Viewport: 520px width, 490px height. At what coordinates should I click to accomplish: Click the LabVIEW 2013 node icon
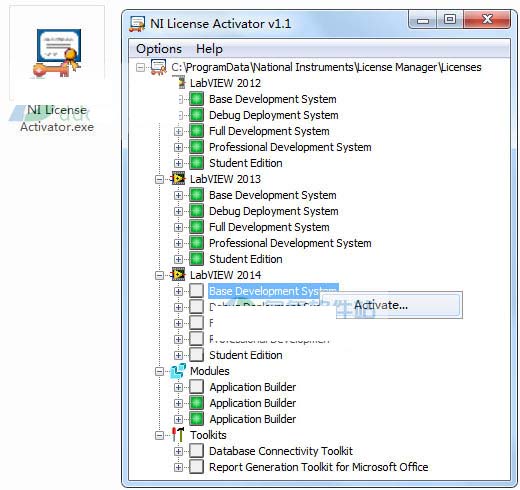click(x=178, y=179)
